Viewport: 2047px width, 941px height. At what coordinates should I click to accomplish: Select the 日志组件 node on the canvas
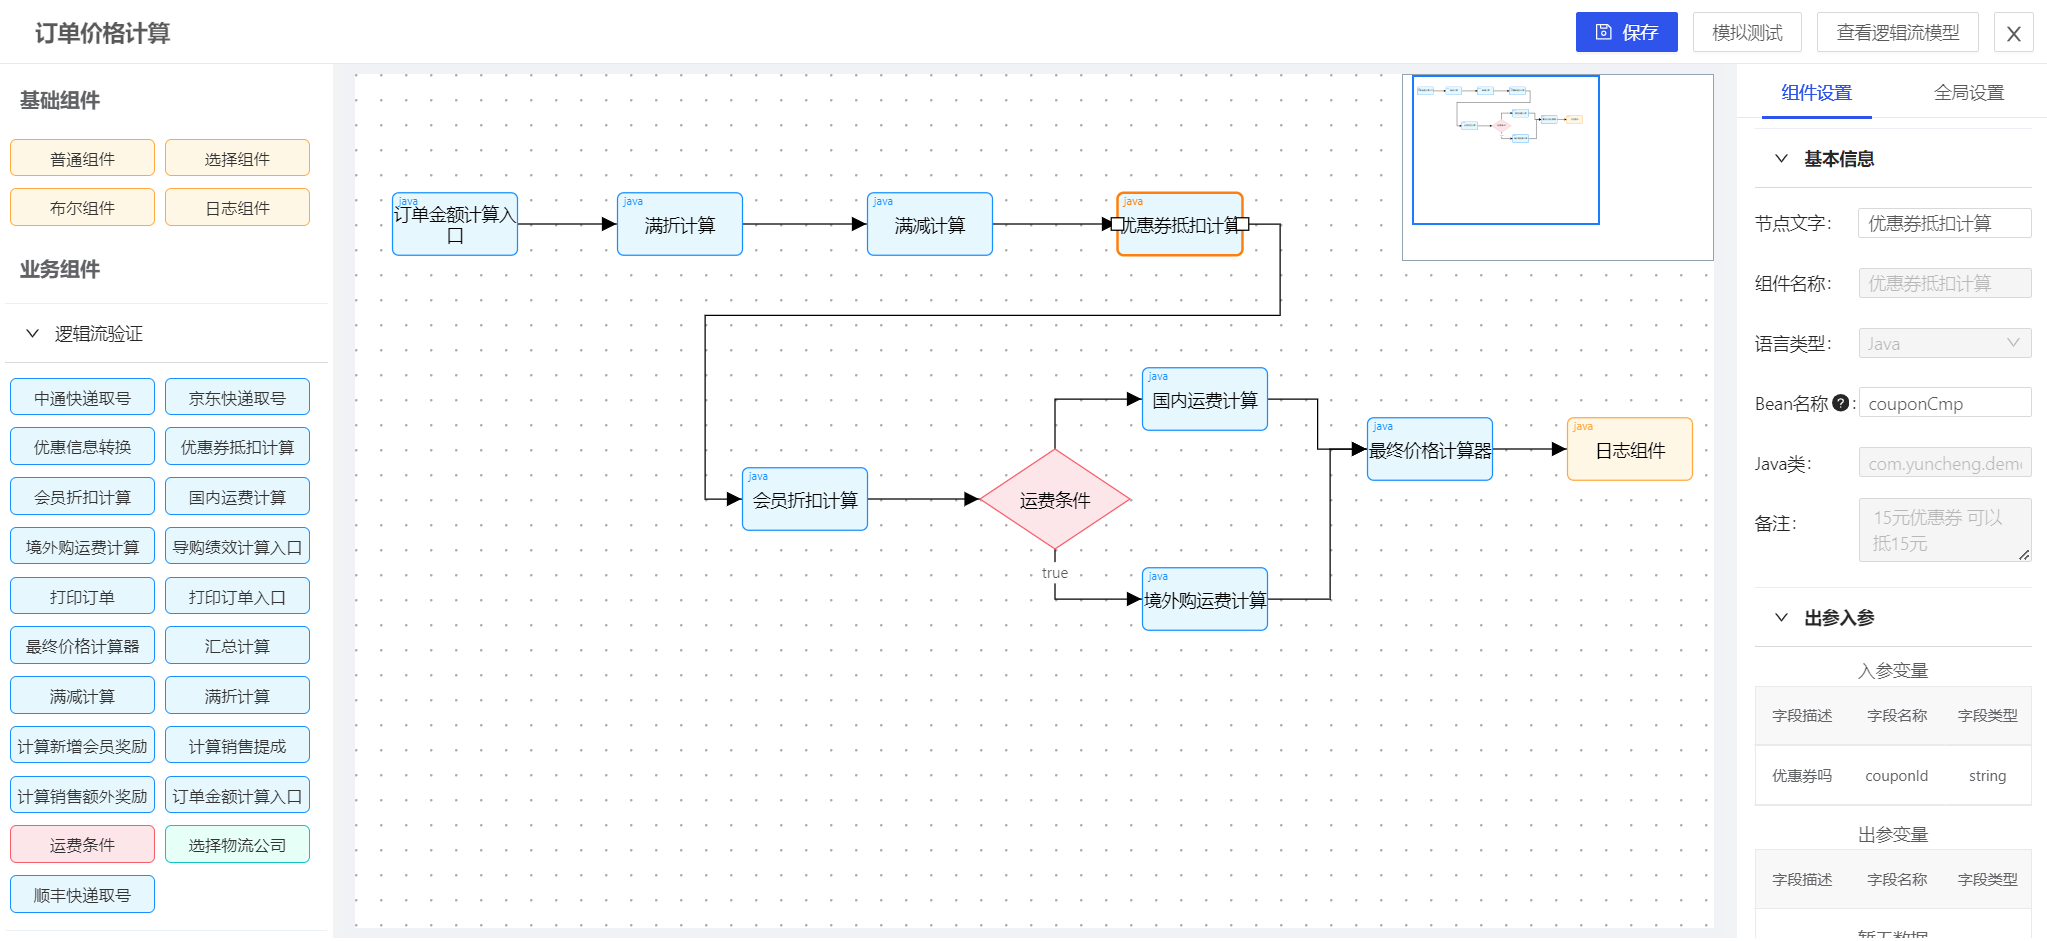[1629, 450]
